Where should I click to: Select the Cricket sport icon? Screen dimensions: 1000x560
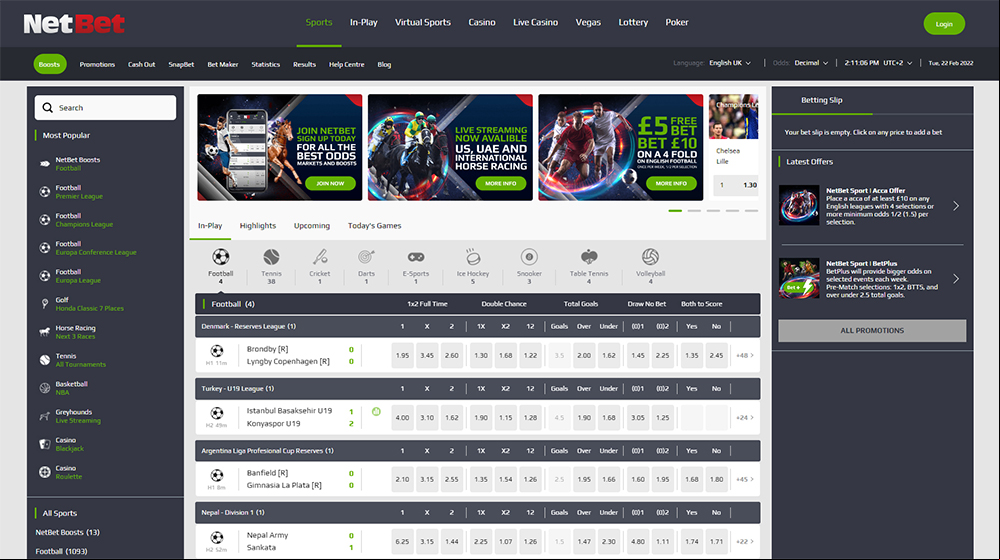(320, 257)
